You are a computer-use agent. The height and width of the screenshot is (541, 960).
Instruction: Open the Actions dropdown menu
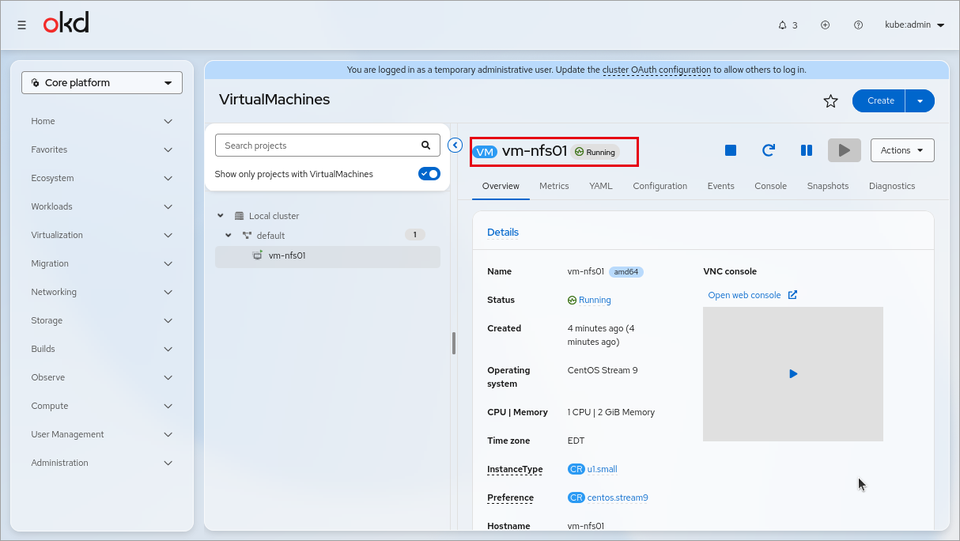click(x=902, y=151)
